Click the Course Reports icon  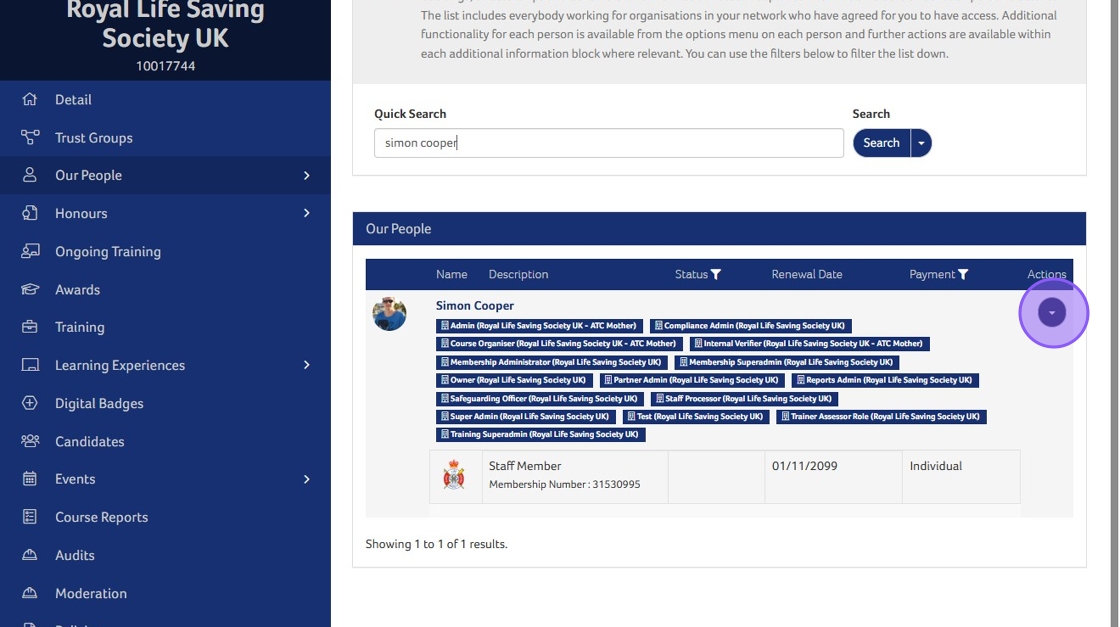coord(29,517)
